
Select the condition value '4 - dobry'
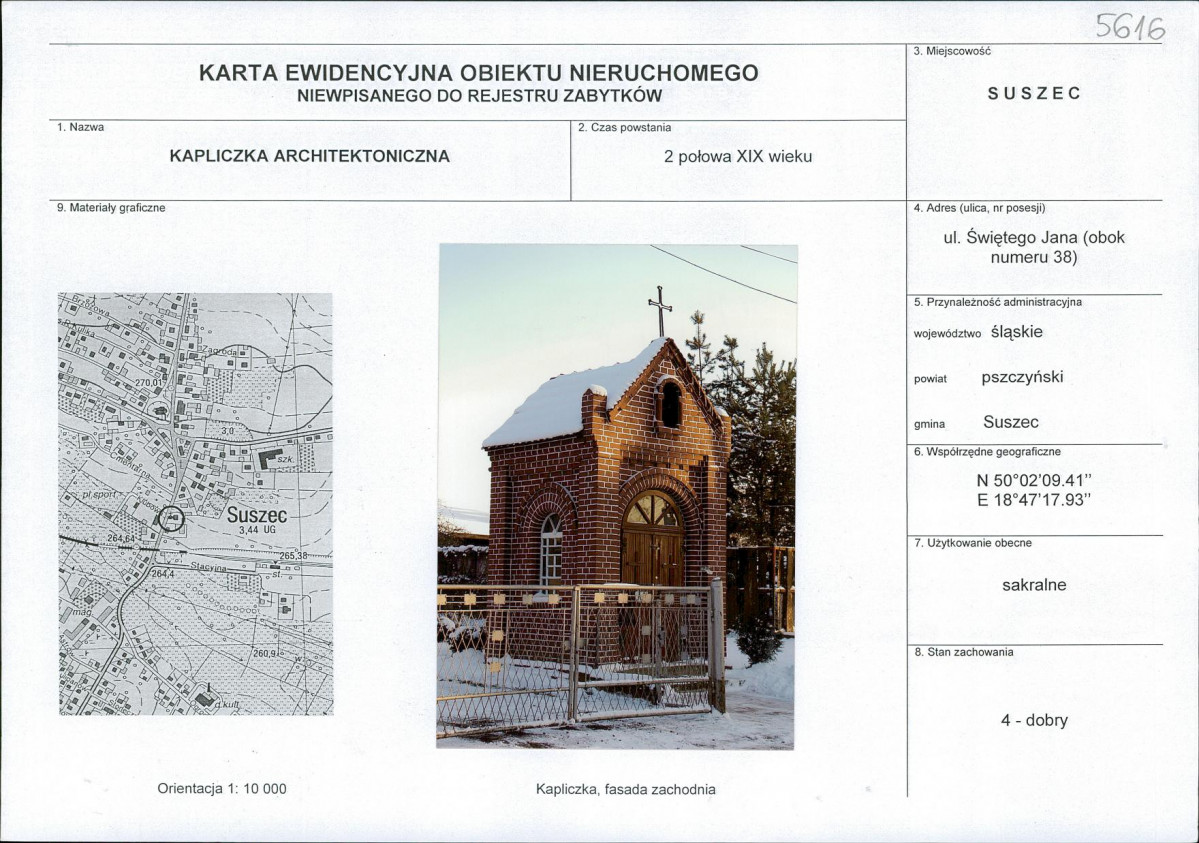tap(1034, 720)
